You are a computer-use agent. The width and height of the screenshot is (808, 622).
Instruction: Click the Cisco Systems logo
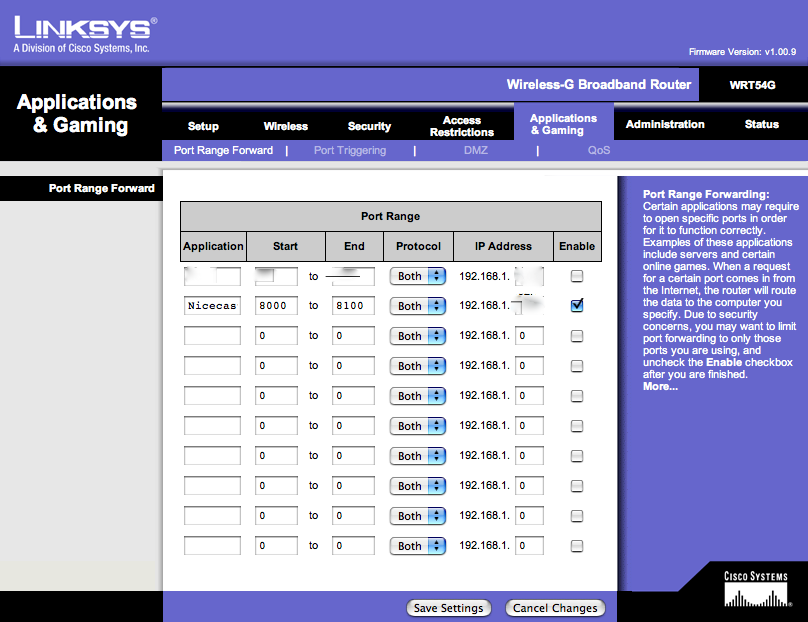[756, 589]
